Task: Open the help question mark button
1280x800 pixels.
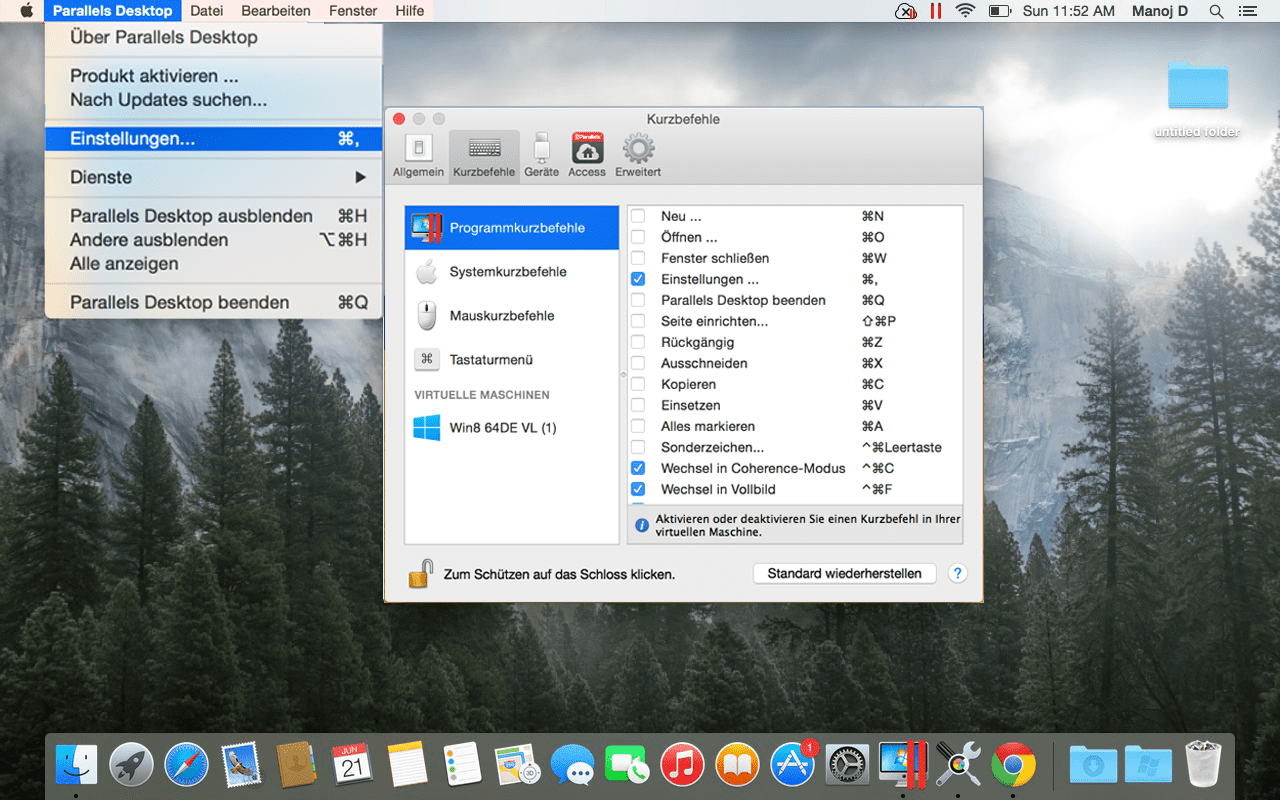Action: pos(957,573)
